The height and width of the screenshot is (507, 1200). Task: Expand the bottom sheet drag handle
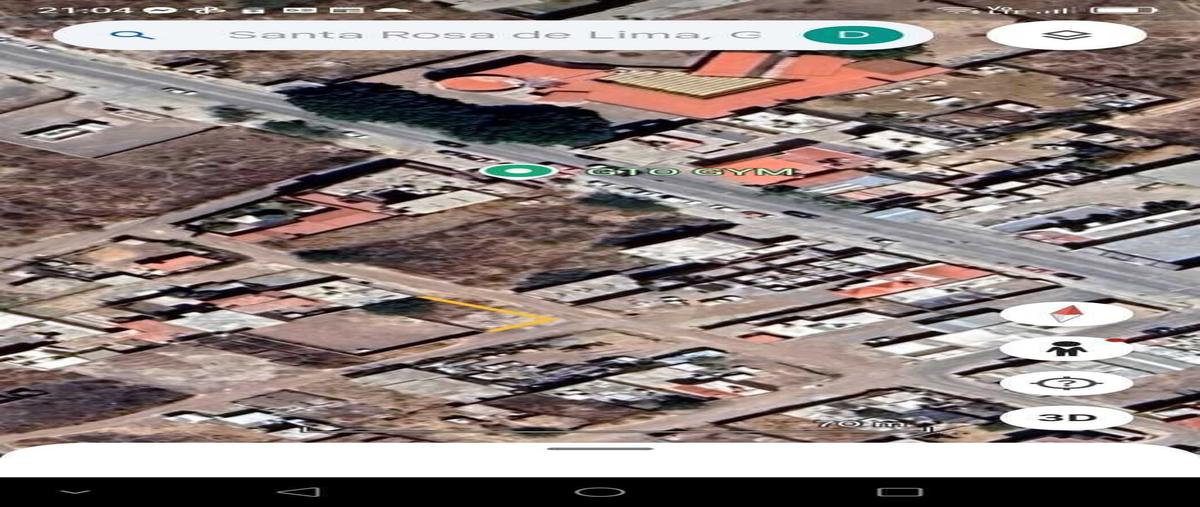pyautogui.click(x=600, y=449)
